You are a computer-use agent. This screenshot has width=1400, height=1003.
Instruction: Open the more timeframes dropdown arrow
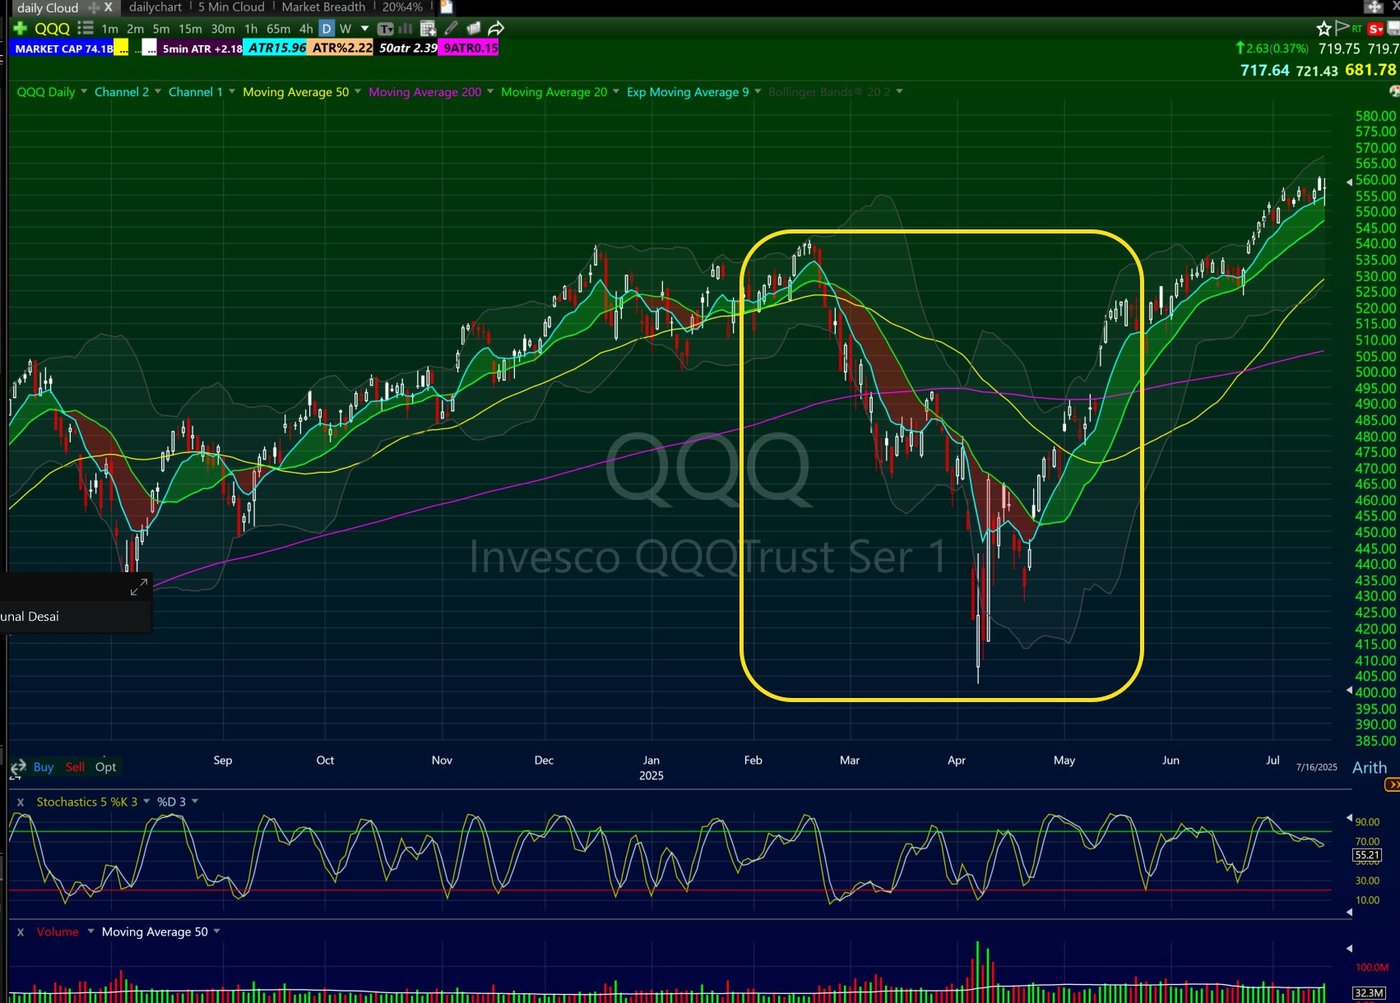[x=365, y=29]
